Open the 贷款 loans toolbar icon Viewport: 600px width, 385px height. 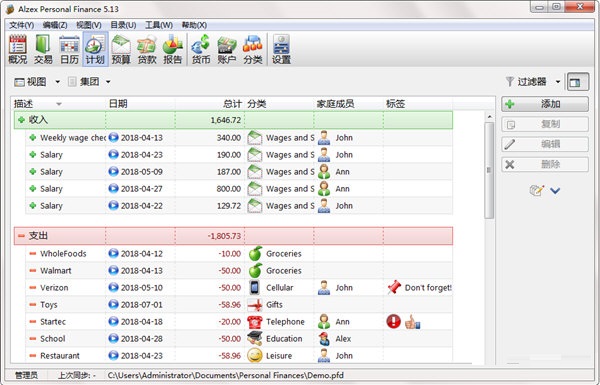tap(147, 49)
